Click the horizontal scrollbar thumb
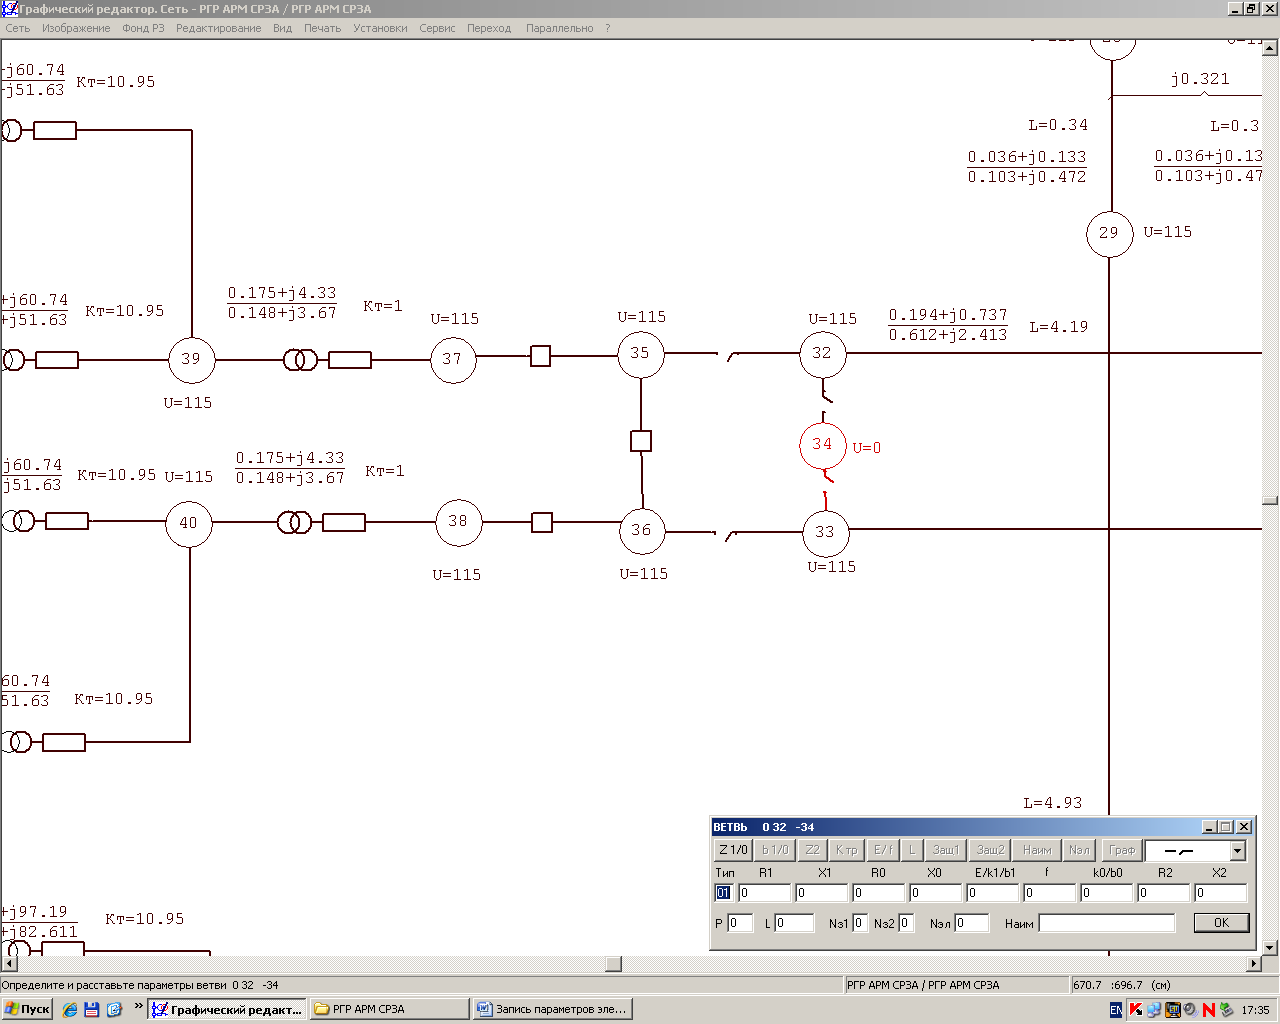The image size is (1280, 1024). tap(614, 964)
